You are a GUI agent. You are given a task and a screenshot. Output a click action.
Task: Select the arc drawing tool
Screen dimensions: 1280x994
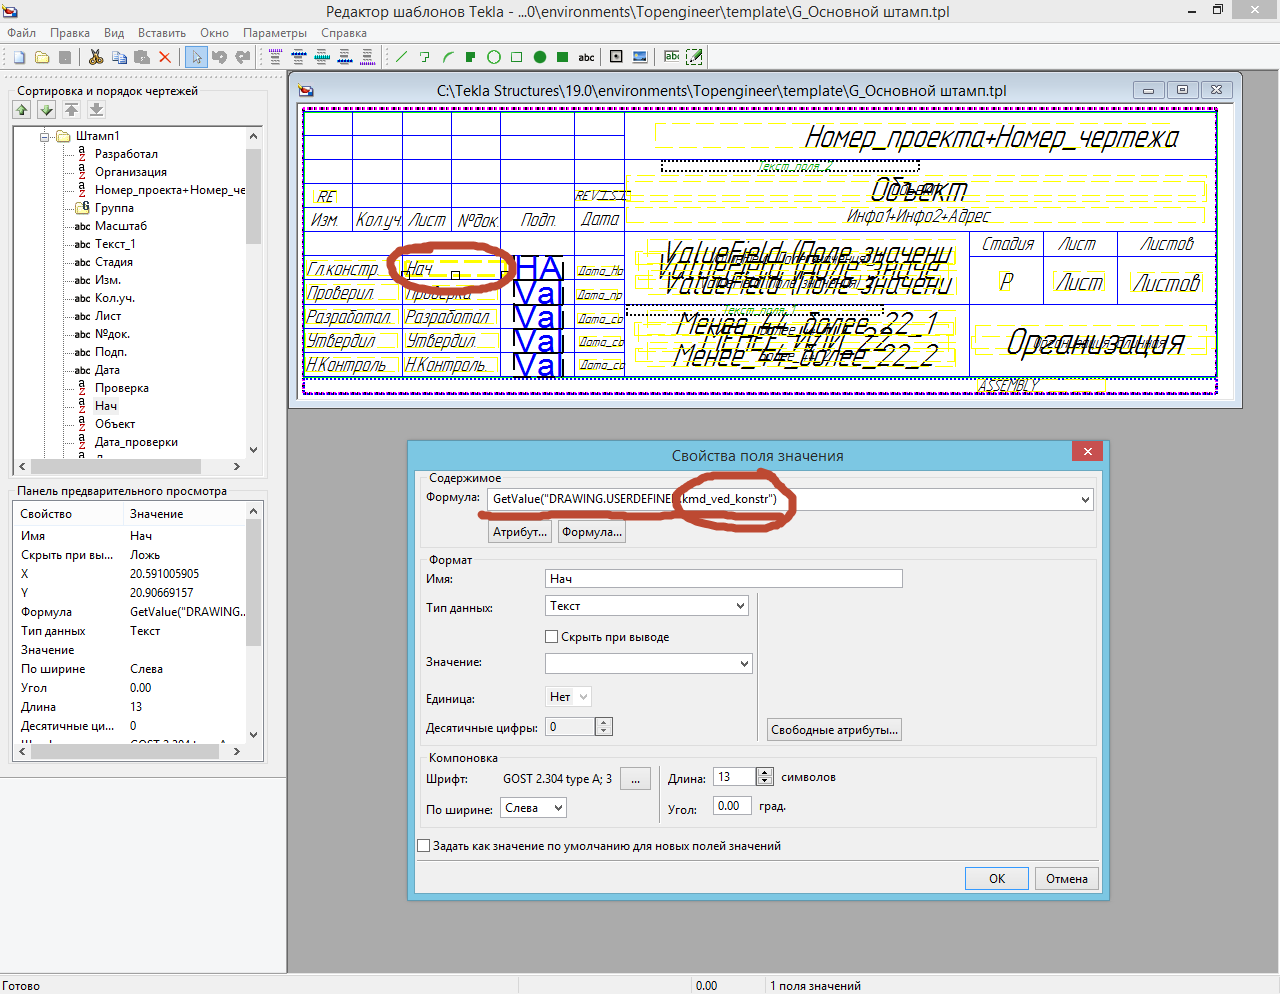point(448,57)
